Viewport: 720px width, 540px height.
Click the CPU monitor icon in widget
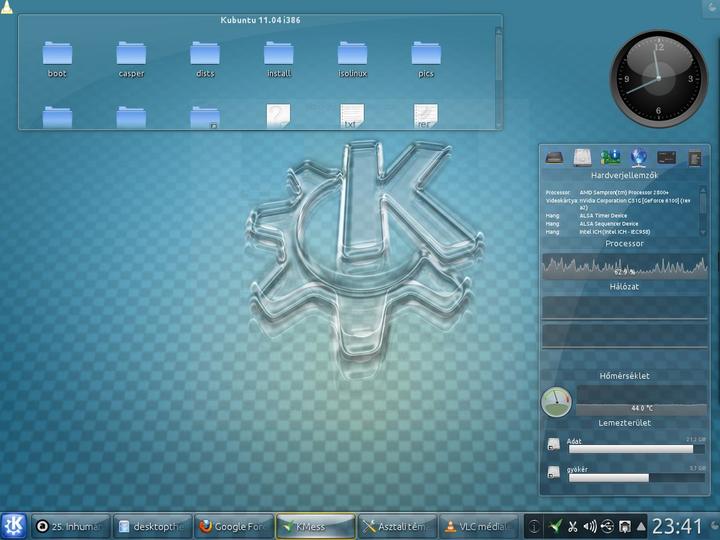pyautogui.click(x=666, y=158)
